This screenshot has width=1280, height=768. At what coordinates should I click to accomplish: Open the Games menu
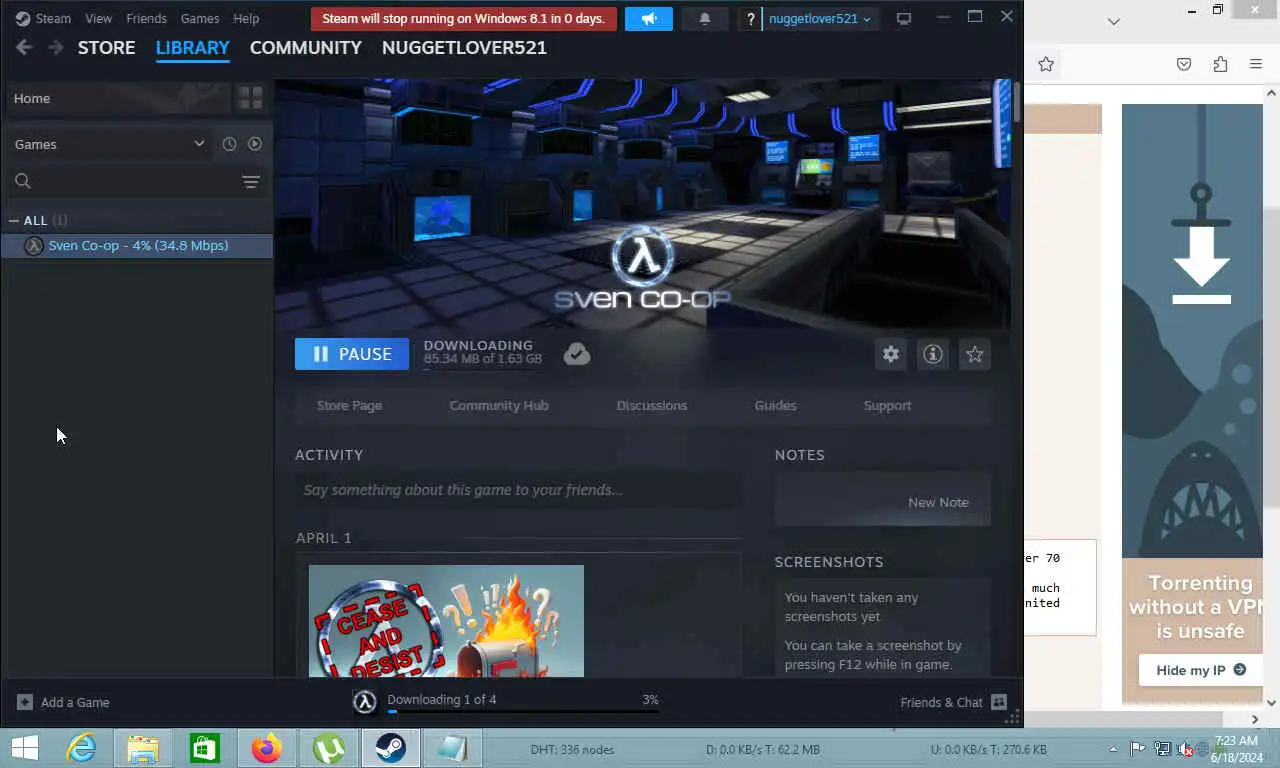(199, 18)
